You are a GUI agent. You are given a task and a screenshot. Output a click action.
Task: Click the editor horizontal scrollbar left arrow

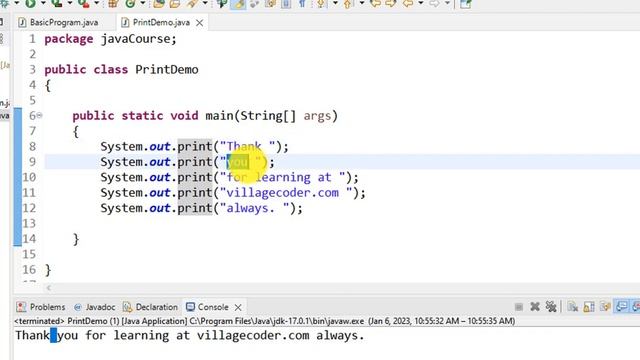click(x=49, y=288)
